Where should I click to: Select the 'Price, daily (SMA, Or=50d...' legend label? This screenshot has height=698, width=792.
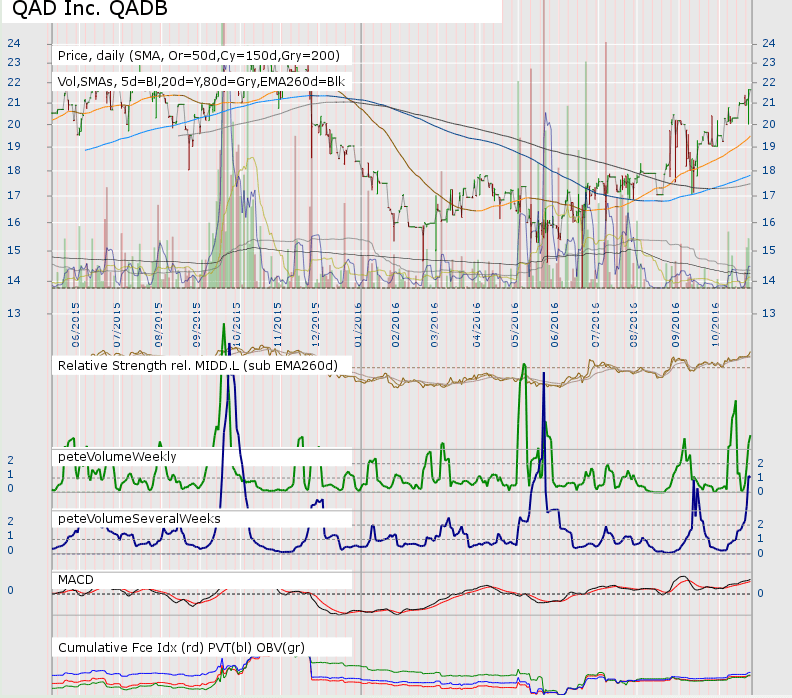[199, 56]
